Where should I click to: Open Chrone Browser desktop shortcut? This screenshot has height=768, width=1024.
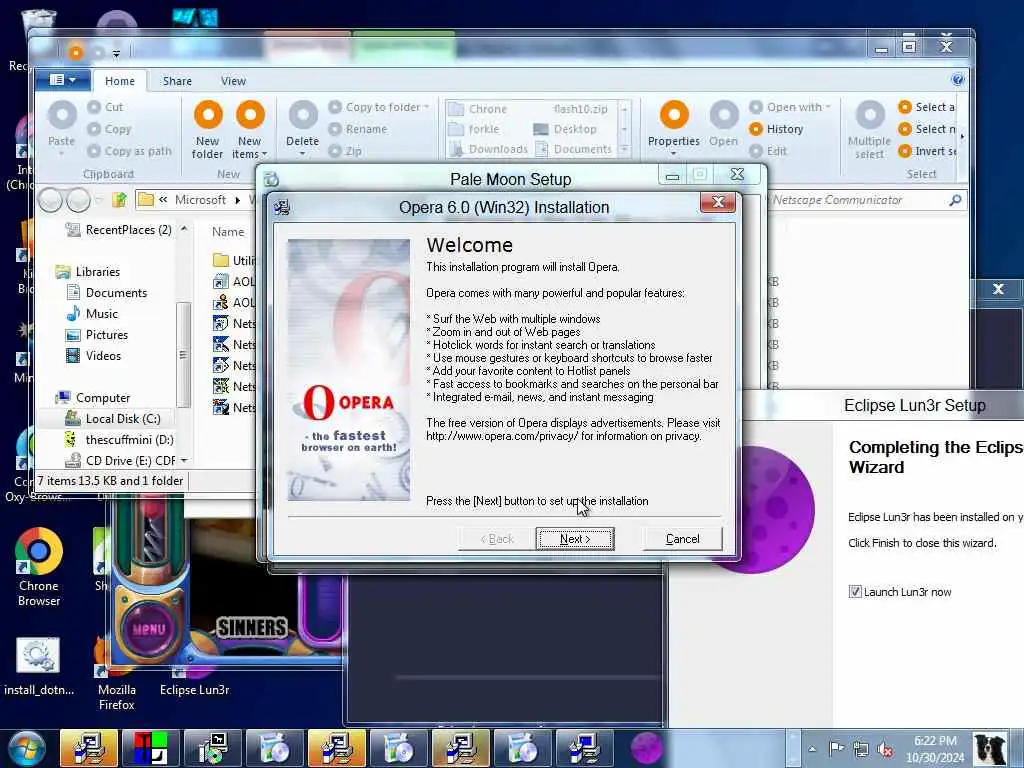coord(39,567)
